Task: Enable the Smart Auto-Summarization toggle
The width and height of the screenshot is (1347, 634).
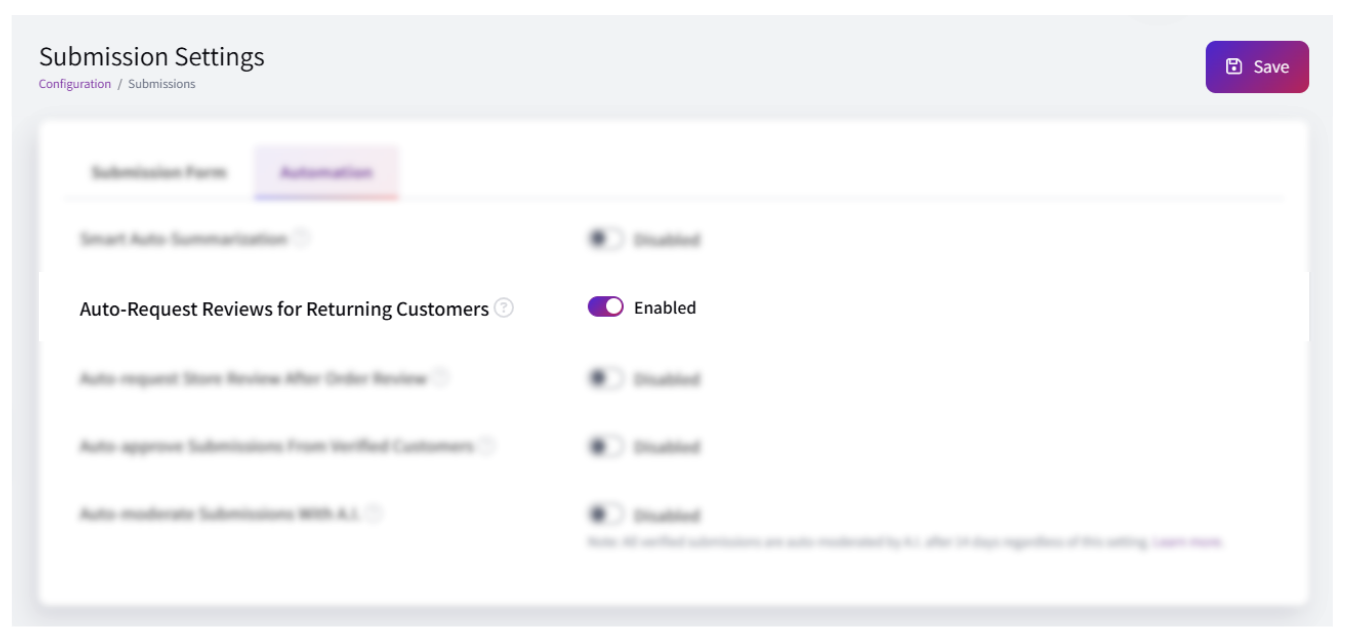Action: coord(605,239)
